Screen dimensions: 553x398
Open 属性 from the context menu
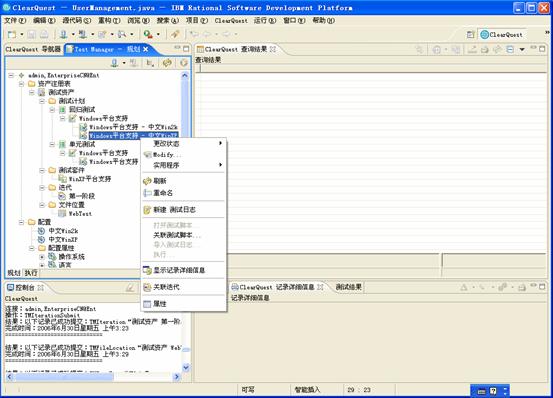[183, 304]
